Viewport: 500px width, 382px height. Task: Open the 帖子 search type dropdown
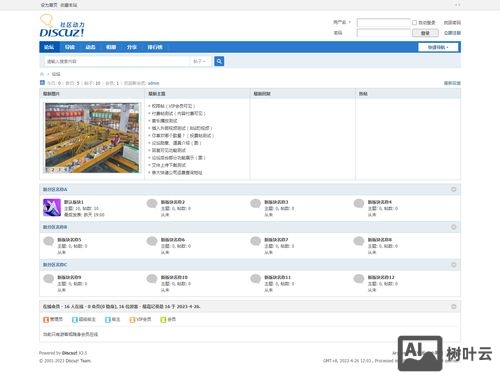pos(199,61)
